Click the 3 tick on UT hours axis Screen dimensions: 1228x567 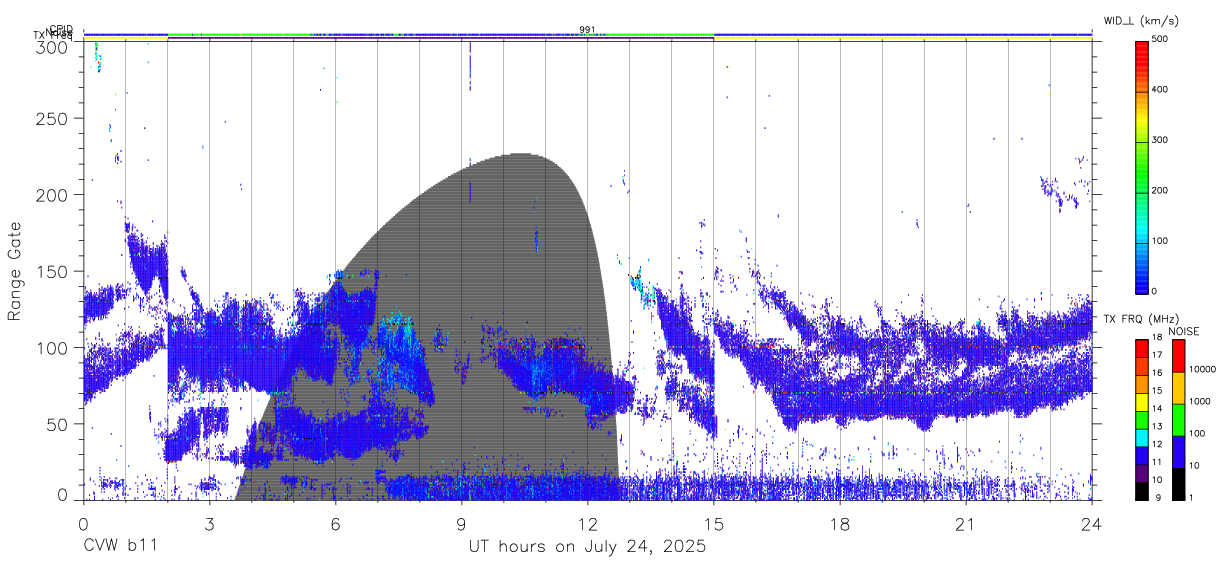[x=209, y=524]
